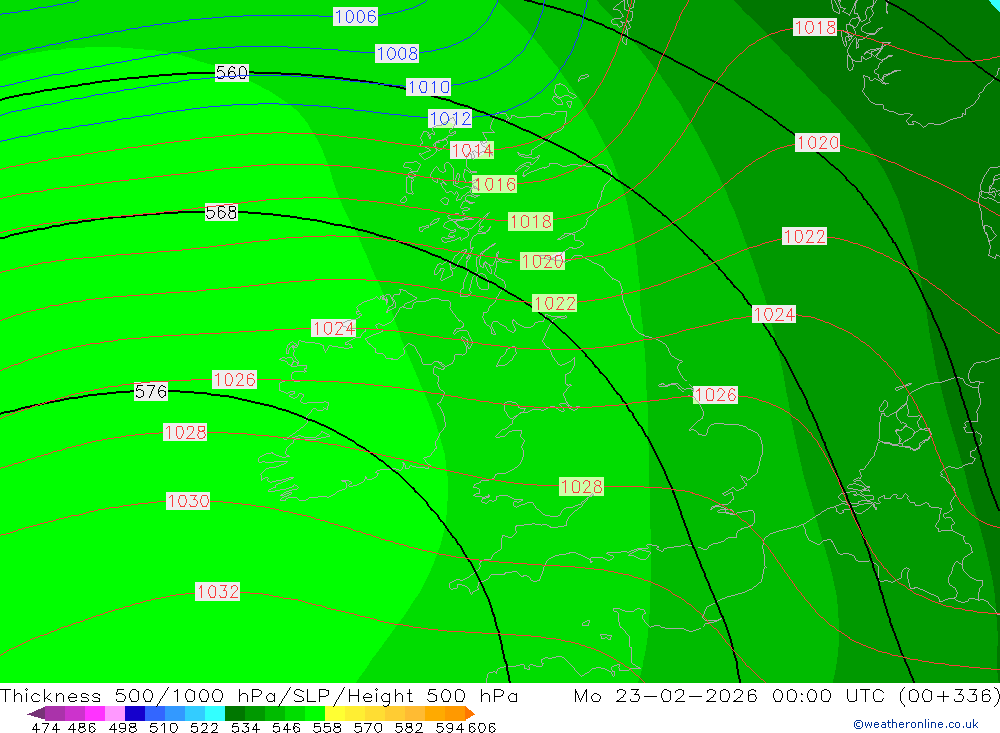
Task: Select the dark navy blue legend swatch
Action: [135, 713]
